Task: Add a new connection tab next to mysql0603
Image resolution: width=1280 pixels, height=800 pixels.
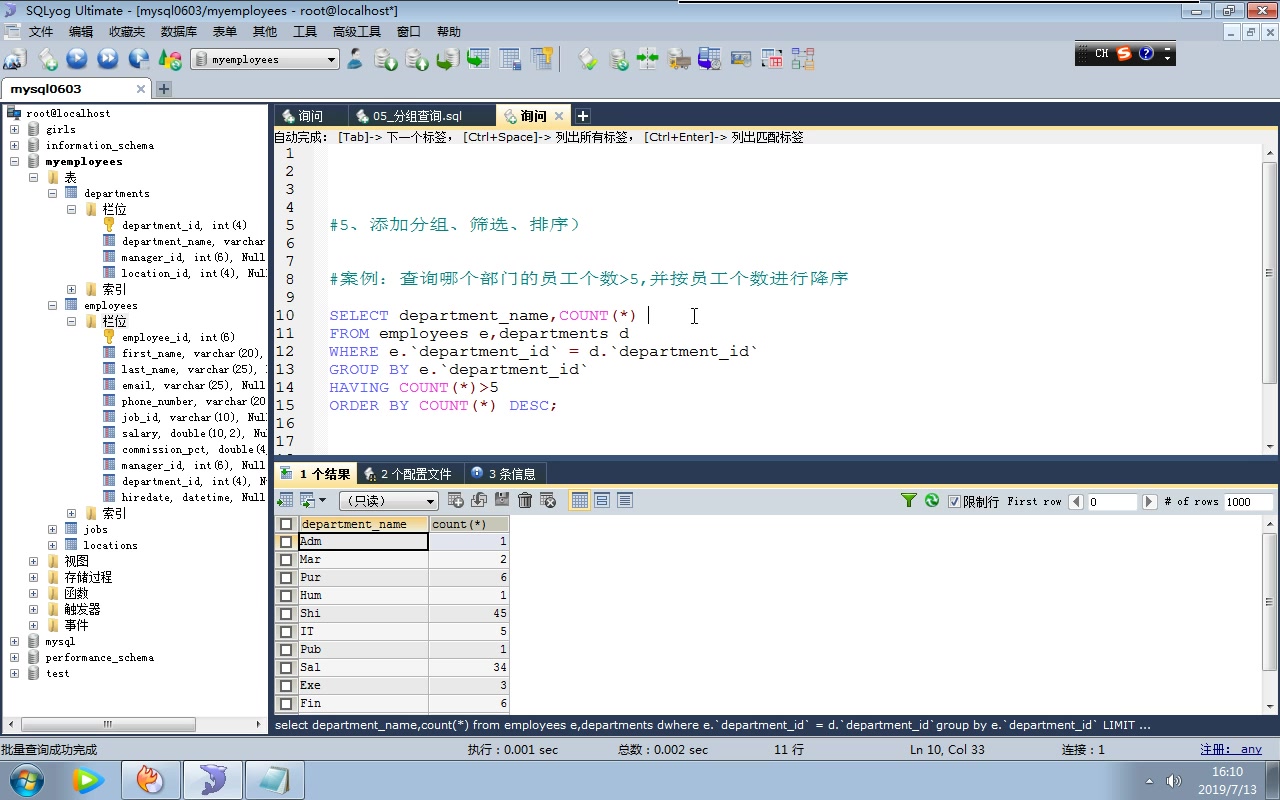Action: pyautogui.click(x=164, y=89)
